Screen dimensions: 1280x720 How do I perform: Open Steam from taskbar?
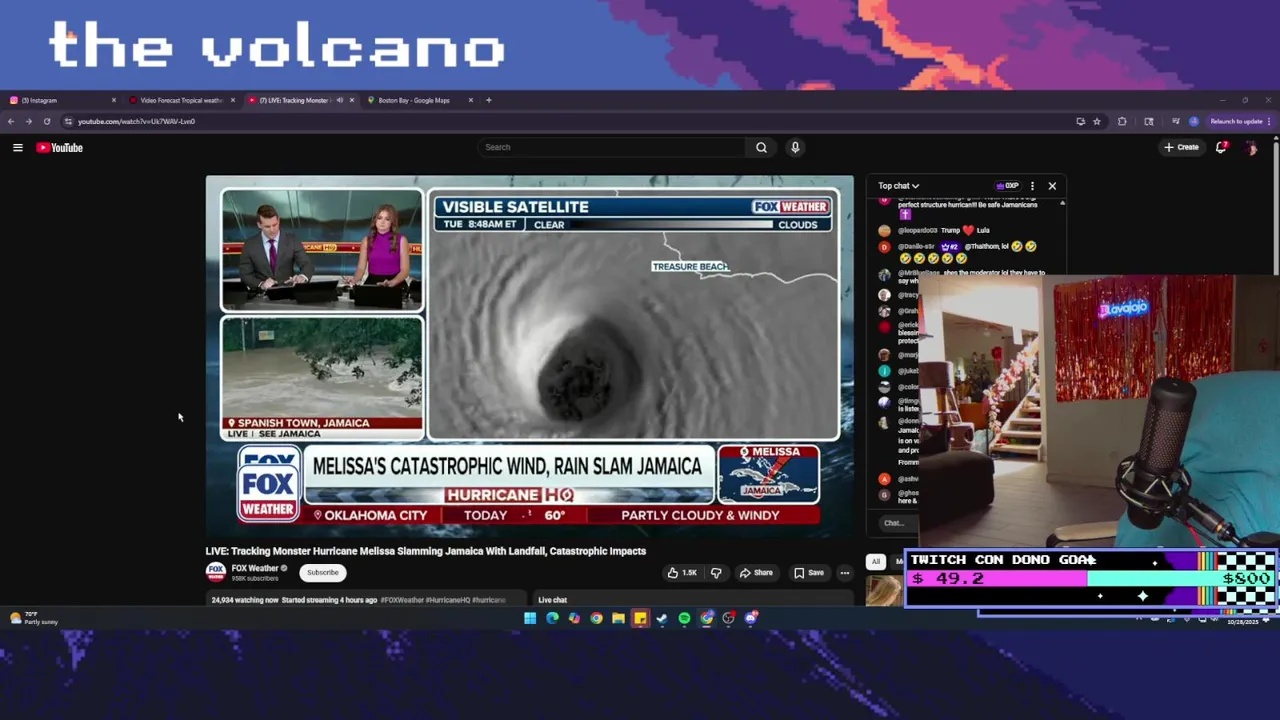(x=662, y=618)
